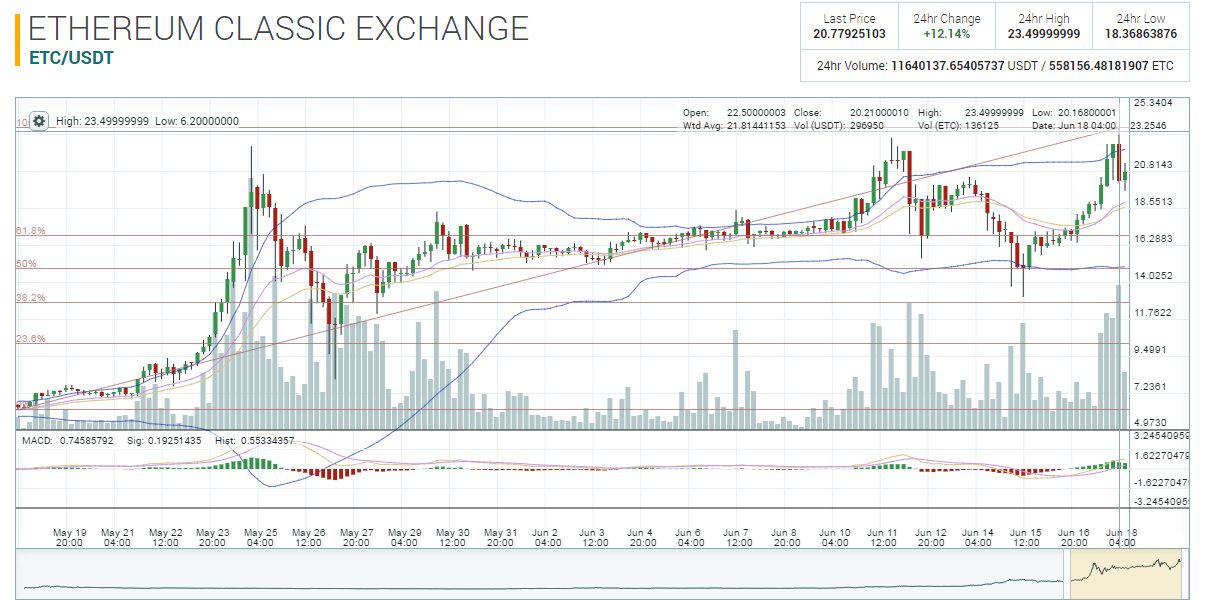Image resolution: width=1207 pixels, height=600 pixels.
Task: Click the Jun 15 12:00 time axis label
Action: pyautogui.click(x=1027, y=537)
